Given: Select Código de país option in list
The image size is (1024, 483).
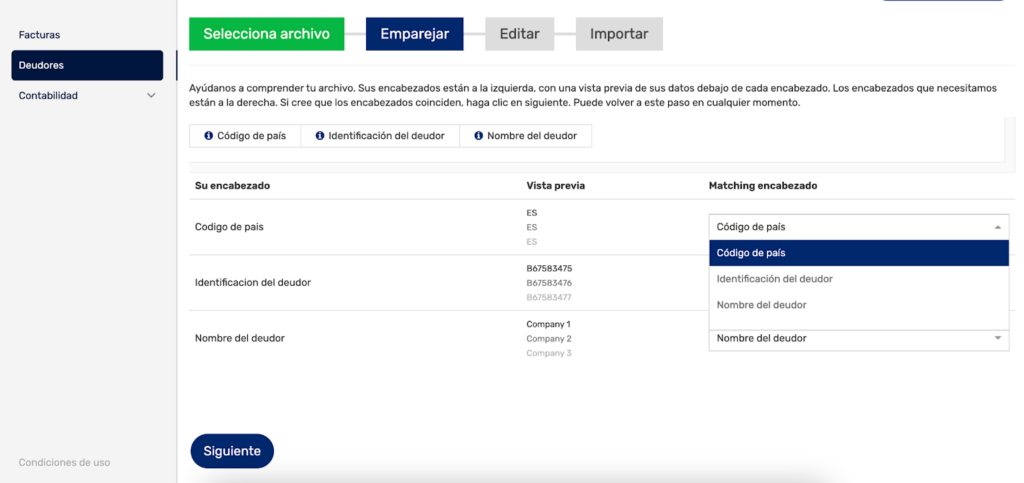Looking at the screenshot, I should [x=858, y=253].
